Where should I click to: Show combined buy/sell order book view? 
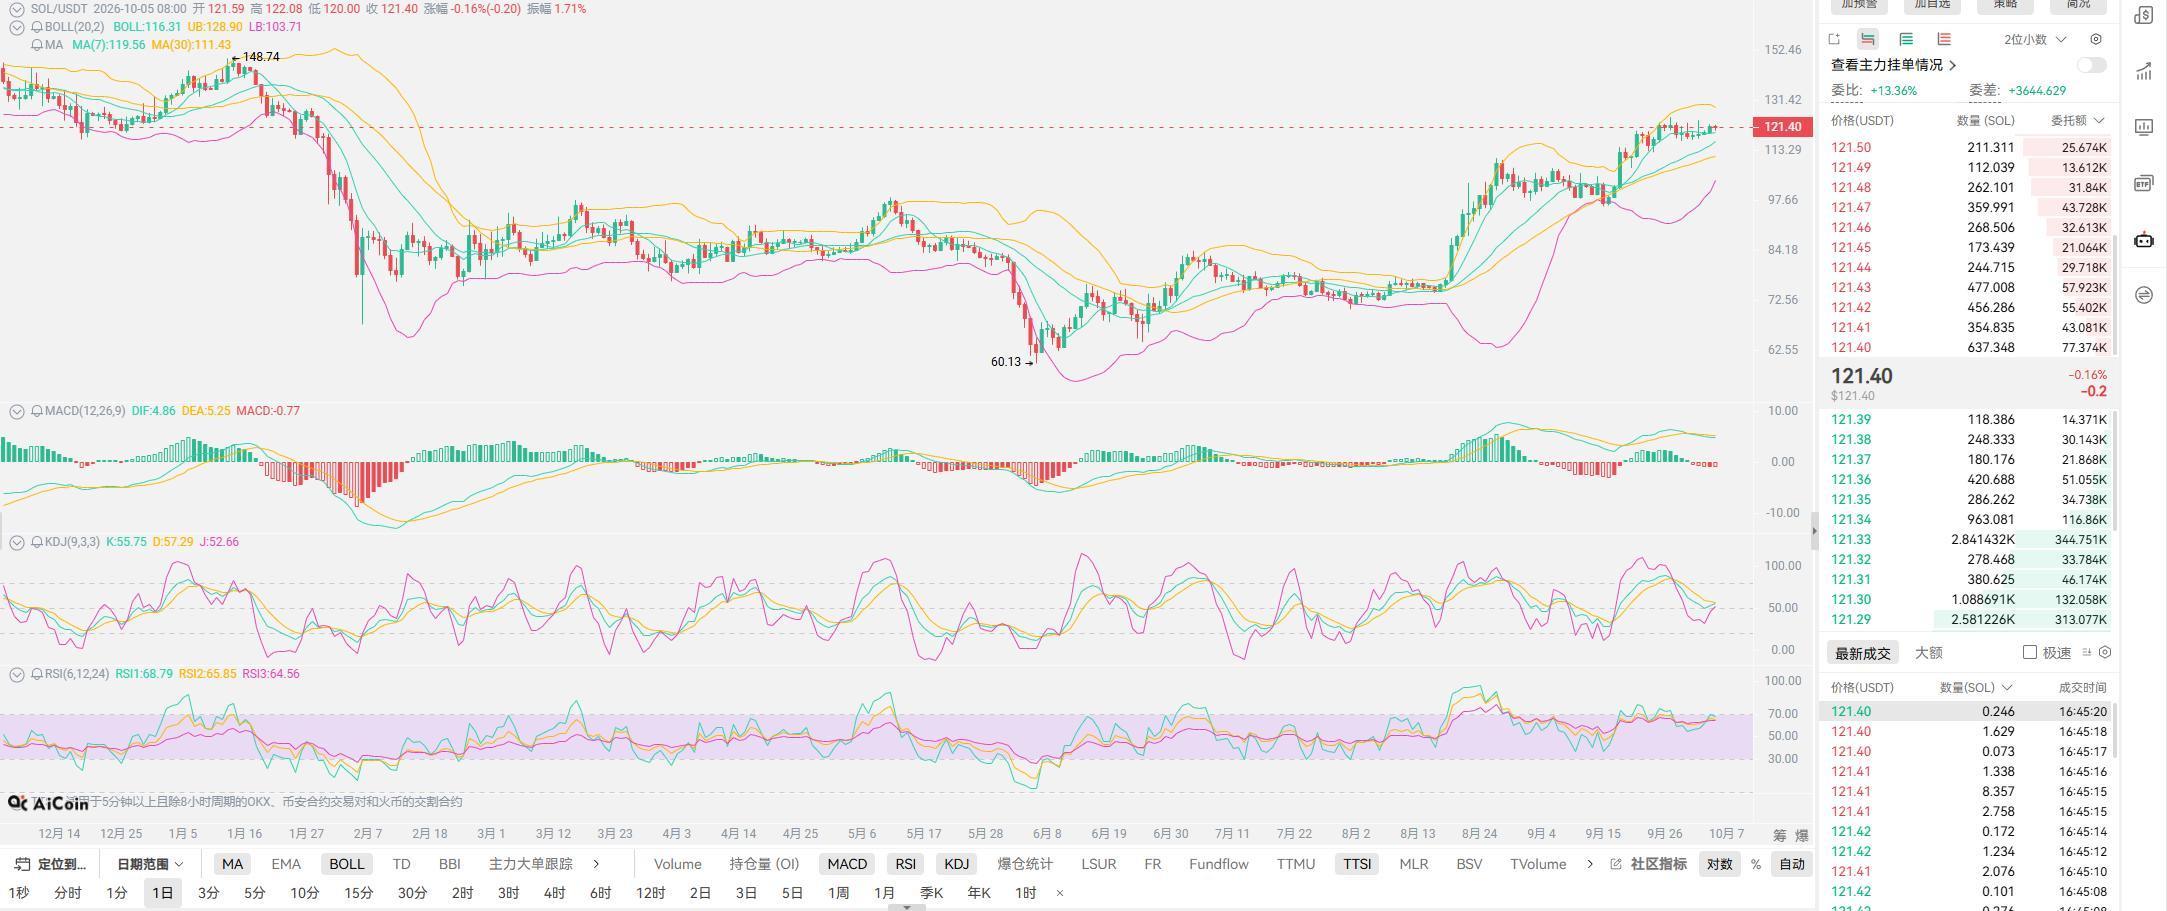[1868, 39]
